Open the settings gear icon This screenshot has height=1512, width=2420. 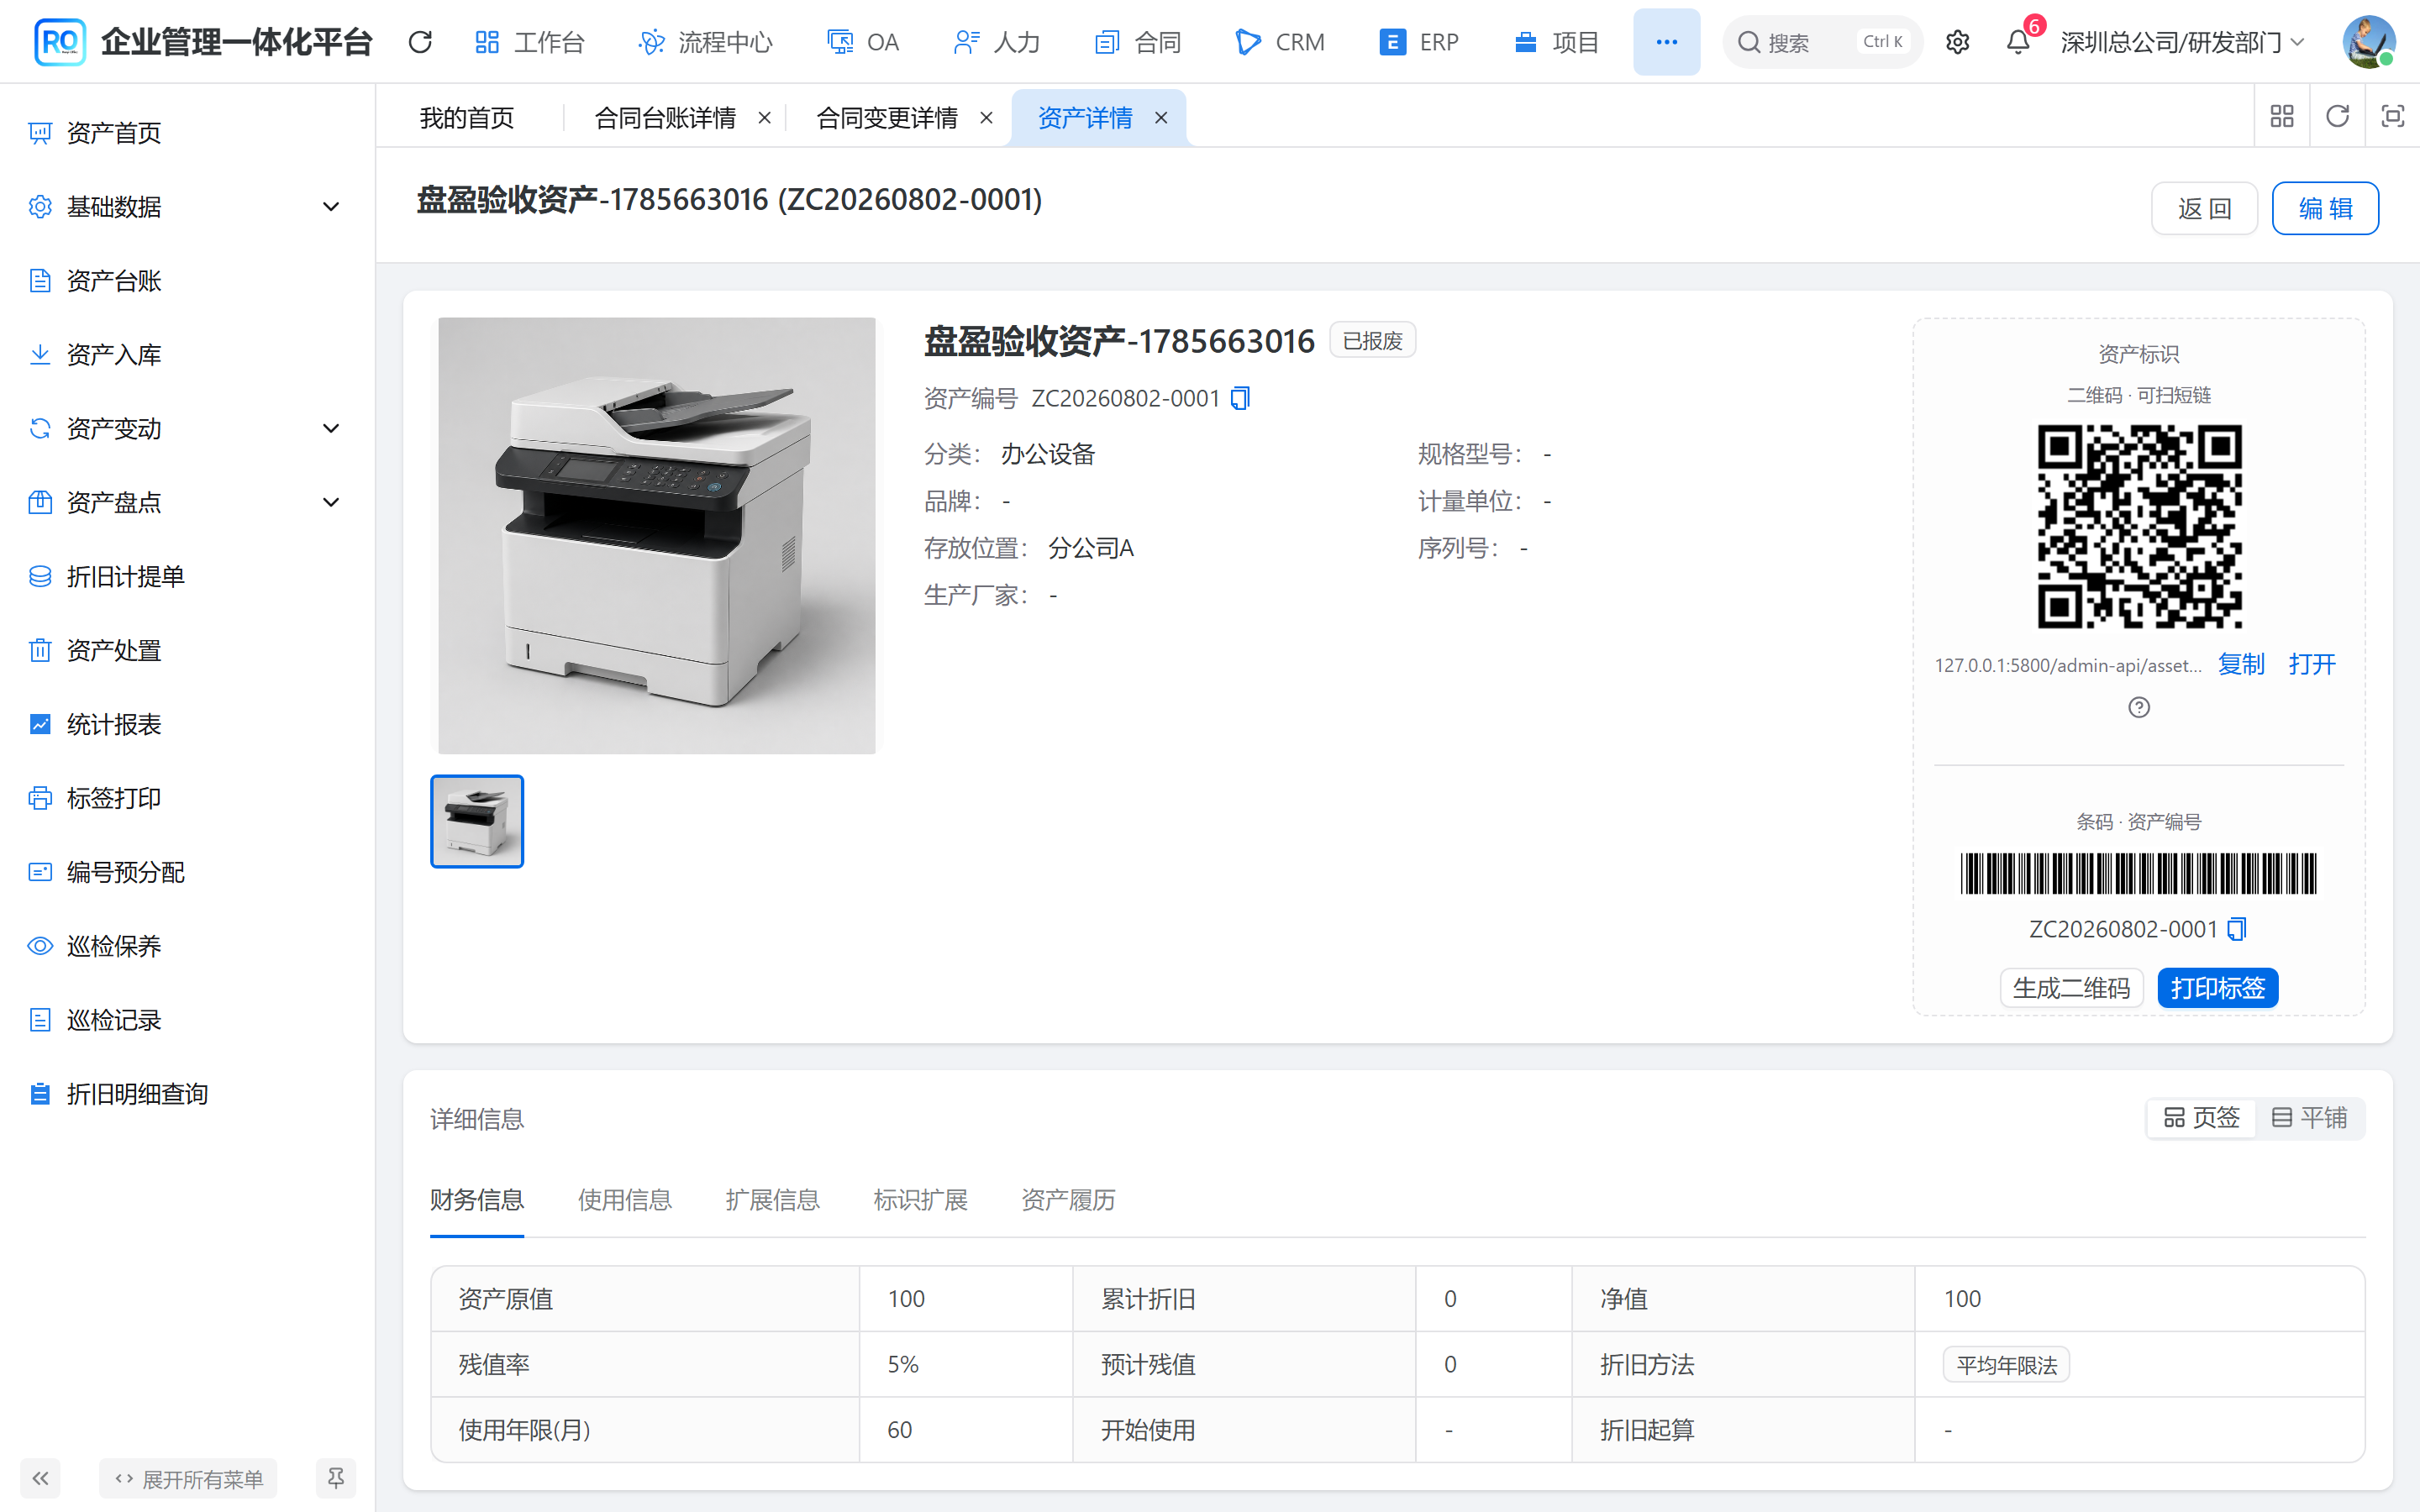pyautogui.click(x=1957, y=42)
